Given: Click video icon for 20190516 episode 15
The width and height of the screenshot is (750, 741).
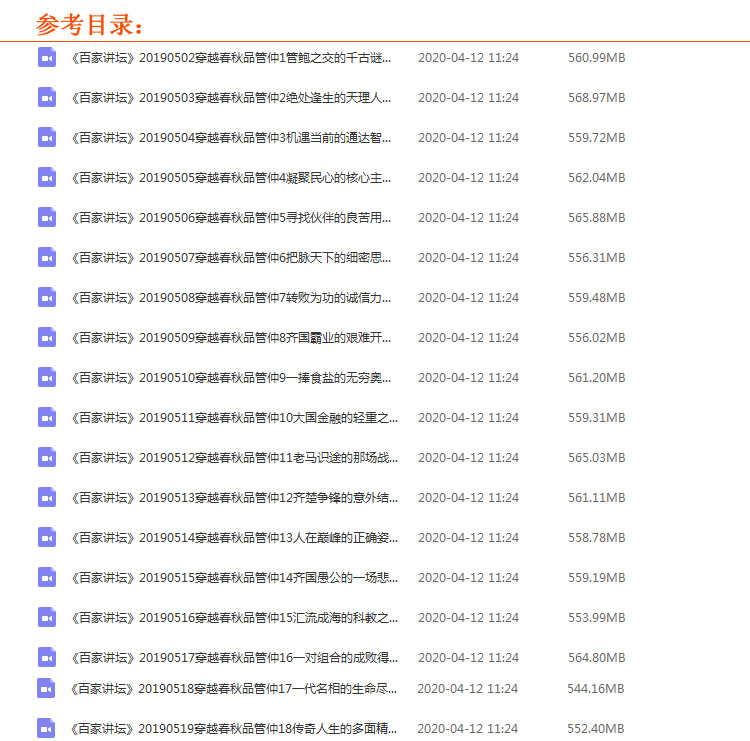Looking at the screenshot, I should click(x=47, y=618).
